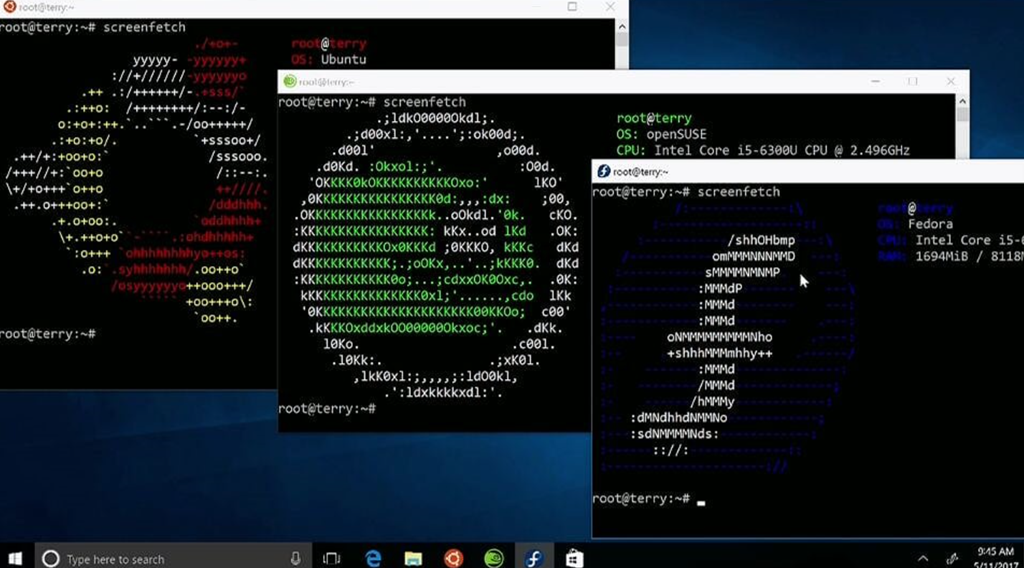This screenshot has width=1024, height=568.
Task: Click the Ubuntu logo in the Ubuntu window title bar
Action: click(x=9, y=7)
